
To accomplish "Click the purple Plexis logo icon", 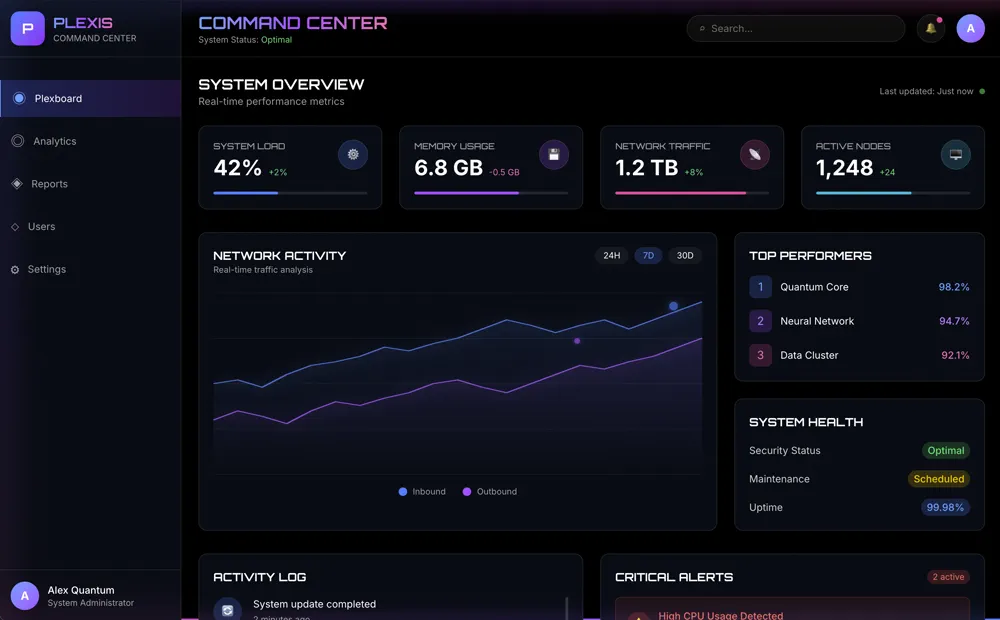I will point(28,29).
